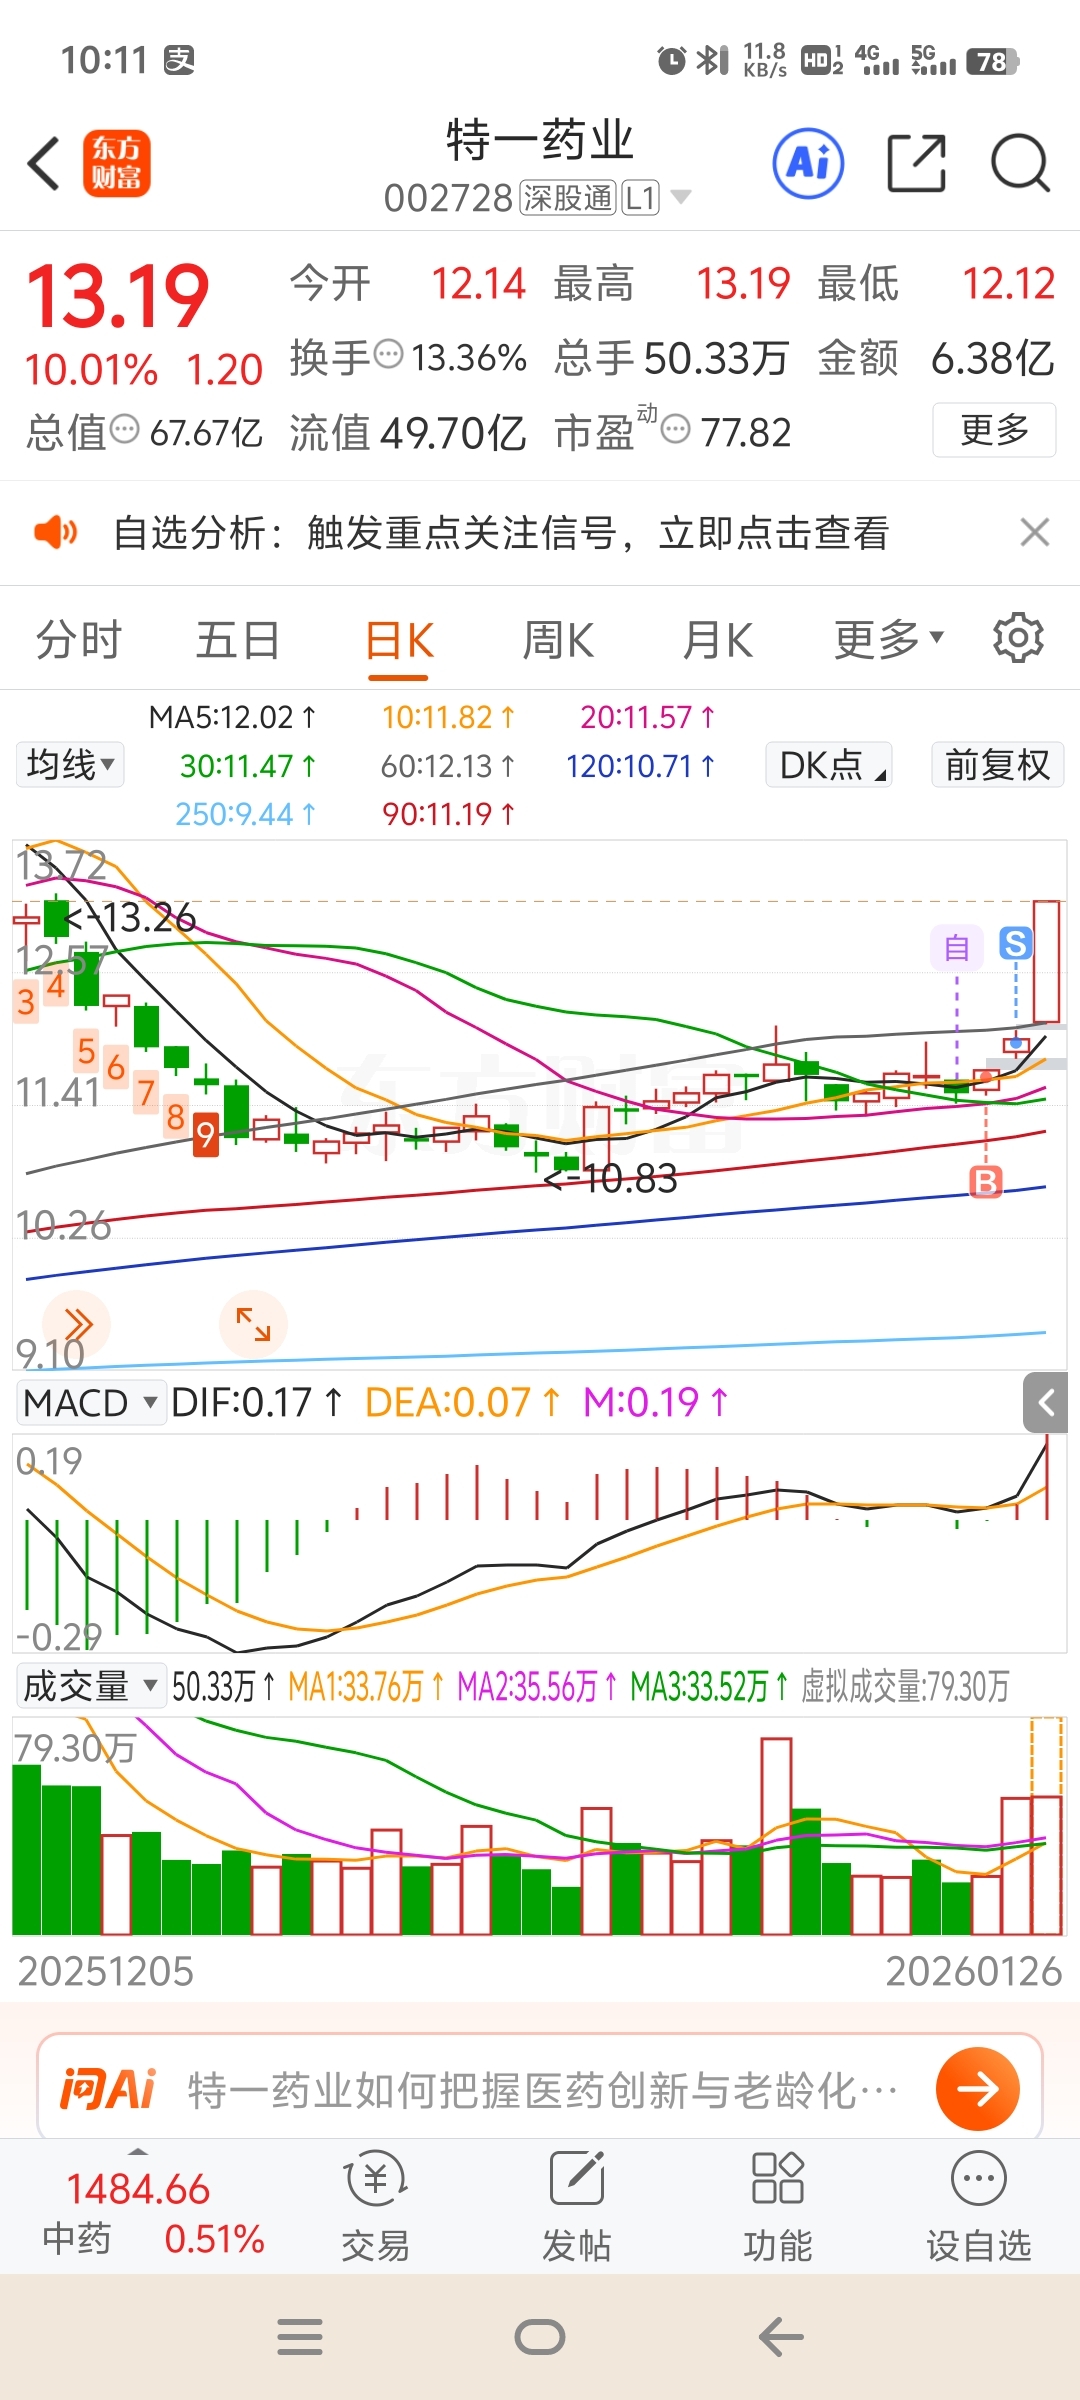Expand the 中药 sector index panel
Viewport: 1080px width, 2400px height.
pyautogui.click(x=138, y=2150)
